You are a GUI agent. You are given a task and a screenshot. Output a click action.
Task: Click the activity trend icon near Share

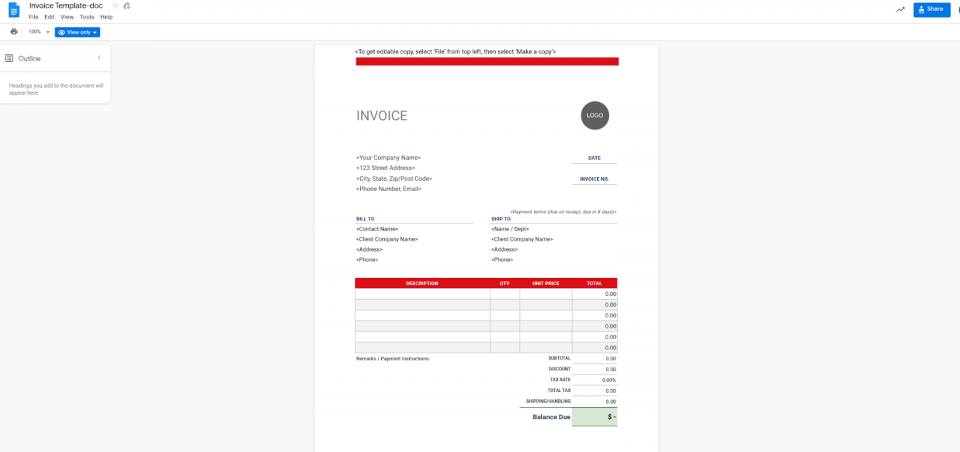pos(900,9)
